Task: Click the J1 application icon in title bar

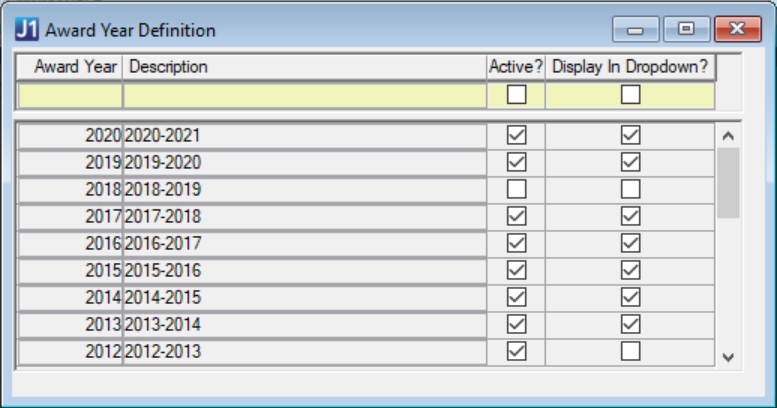Action: (28, 30)
